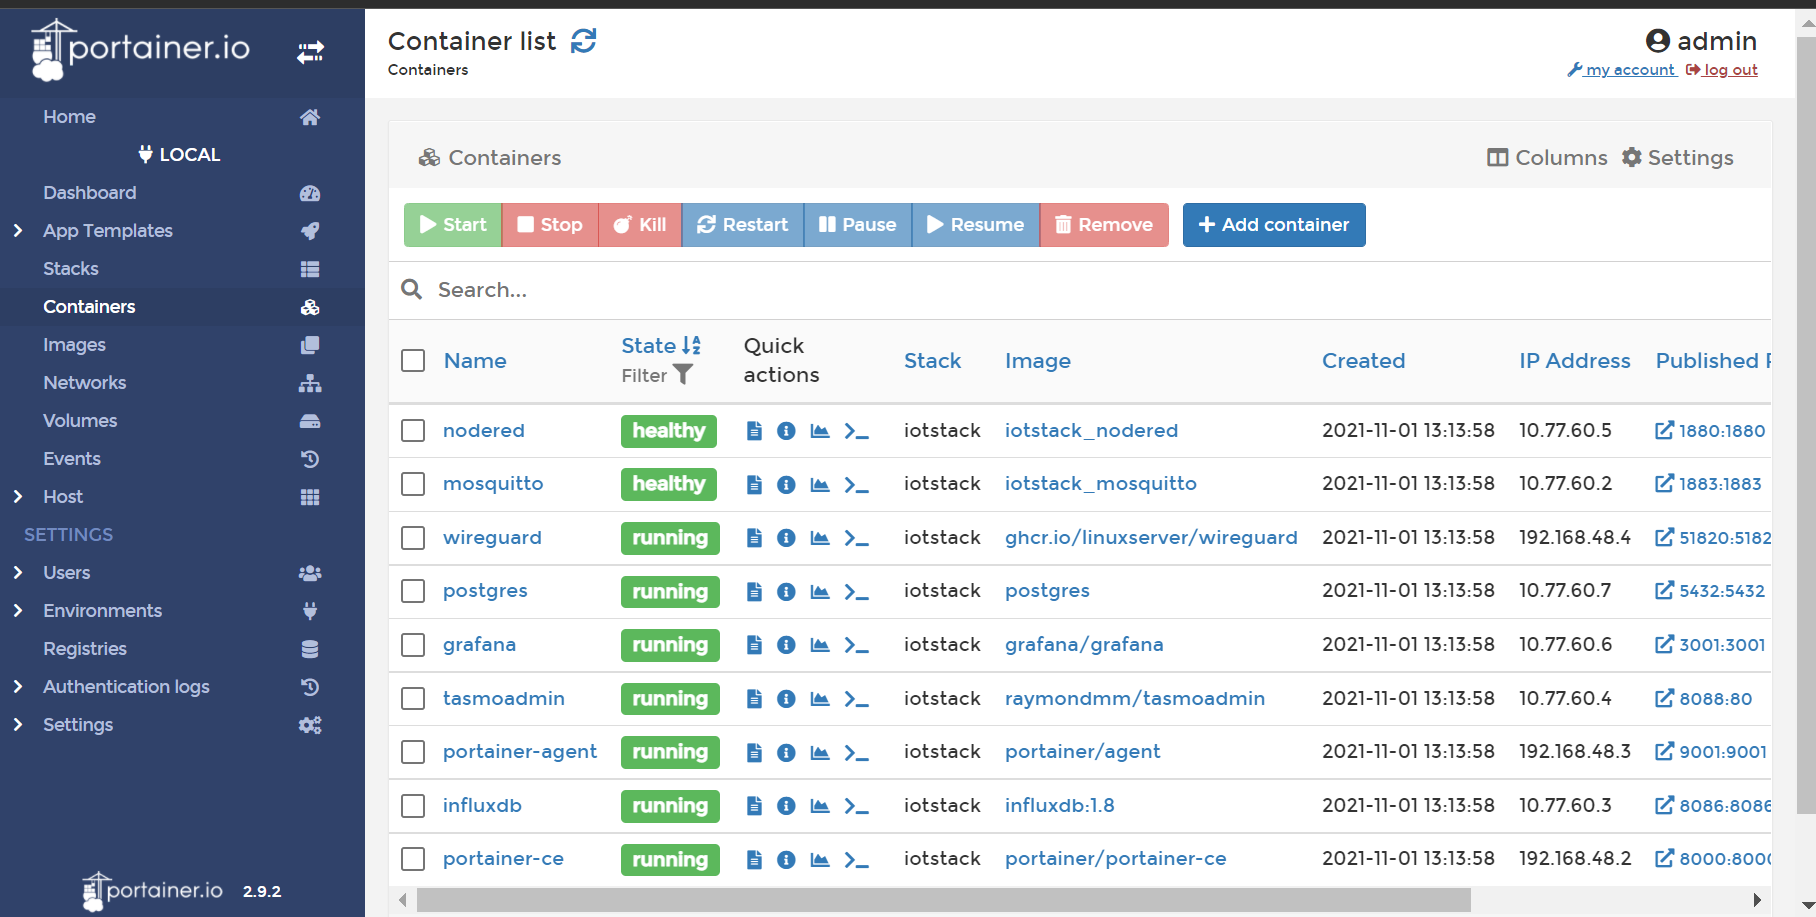
Task: Focus the container Search field
Action: [x=900, y=290]
